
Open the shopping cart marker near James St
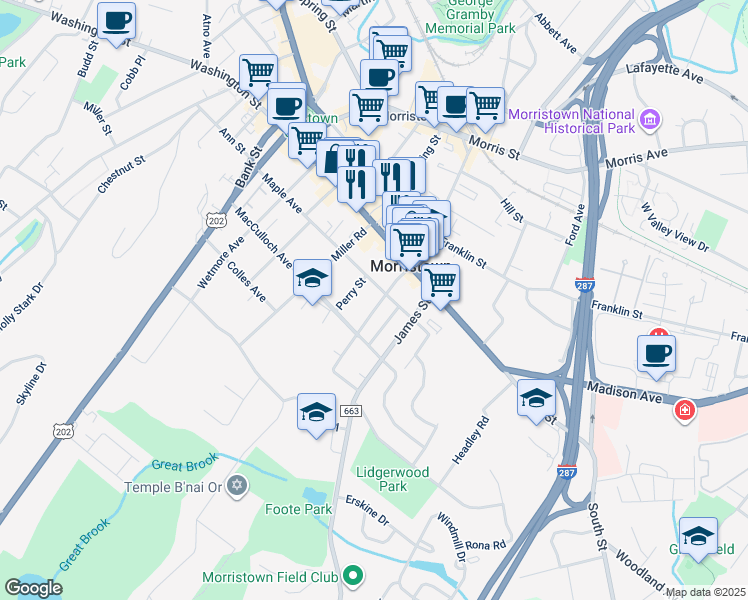(440, 285)
